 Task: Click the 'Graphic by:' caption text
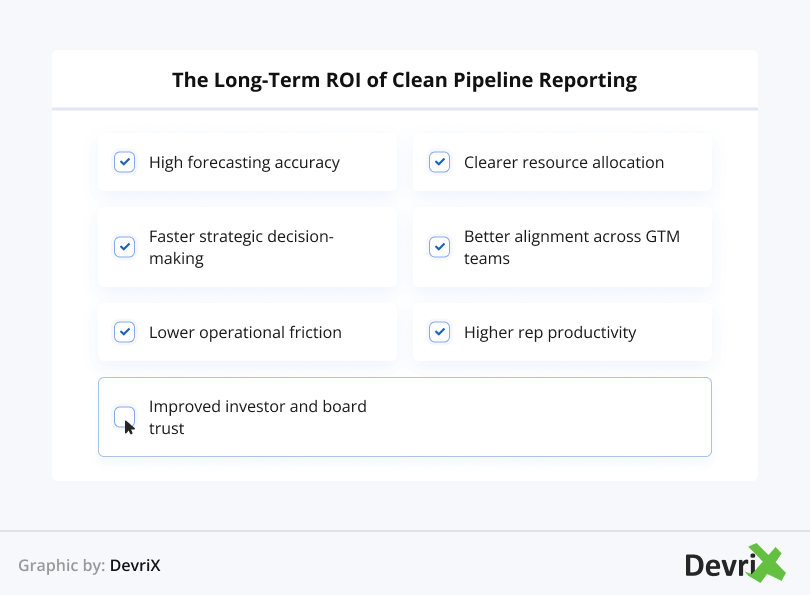click(62, 566)
